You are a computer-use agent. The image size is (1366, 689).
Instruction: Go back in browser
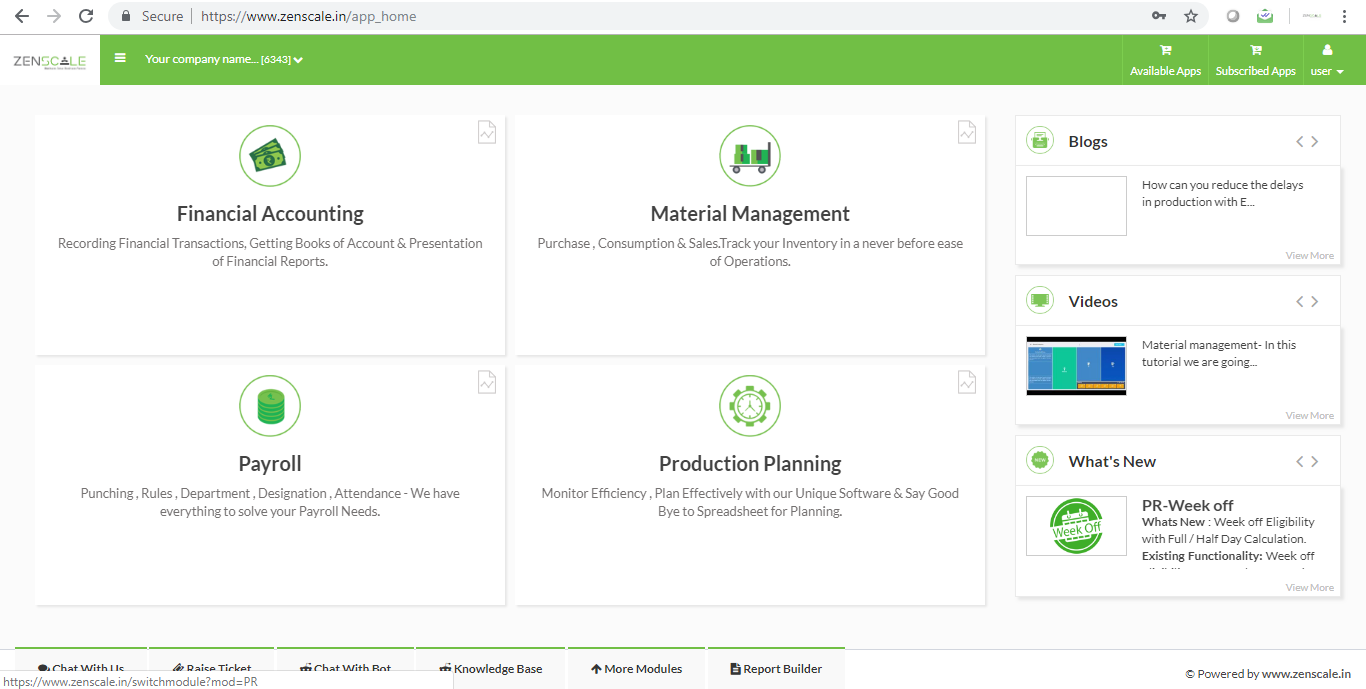tap(22, 16)
